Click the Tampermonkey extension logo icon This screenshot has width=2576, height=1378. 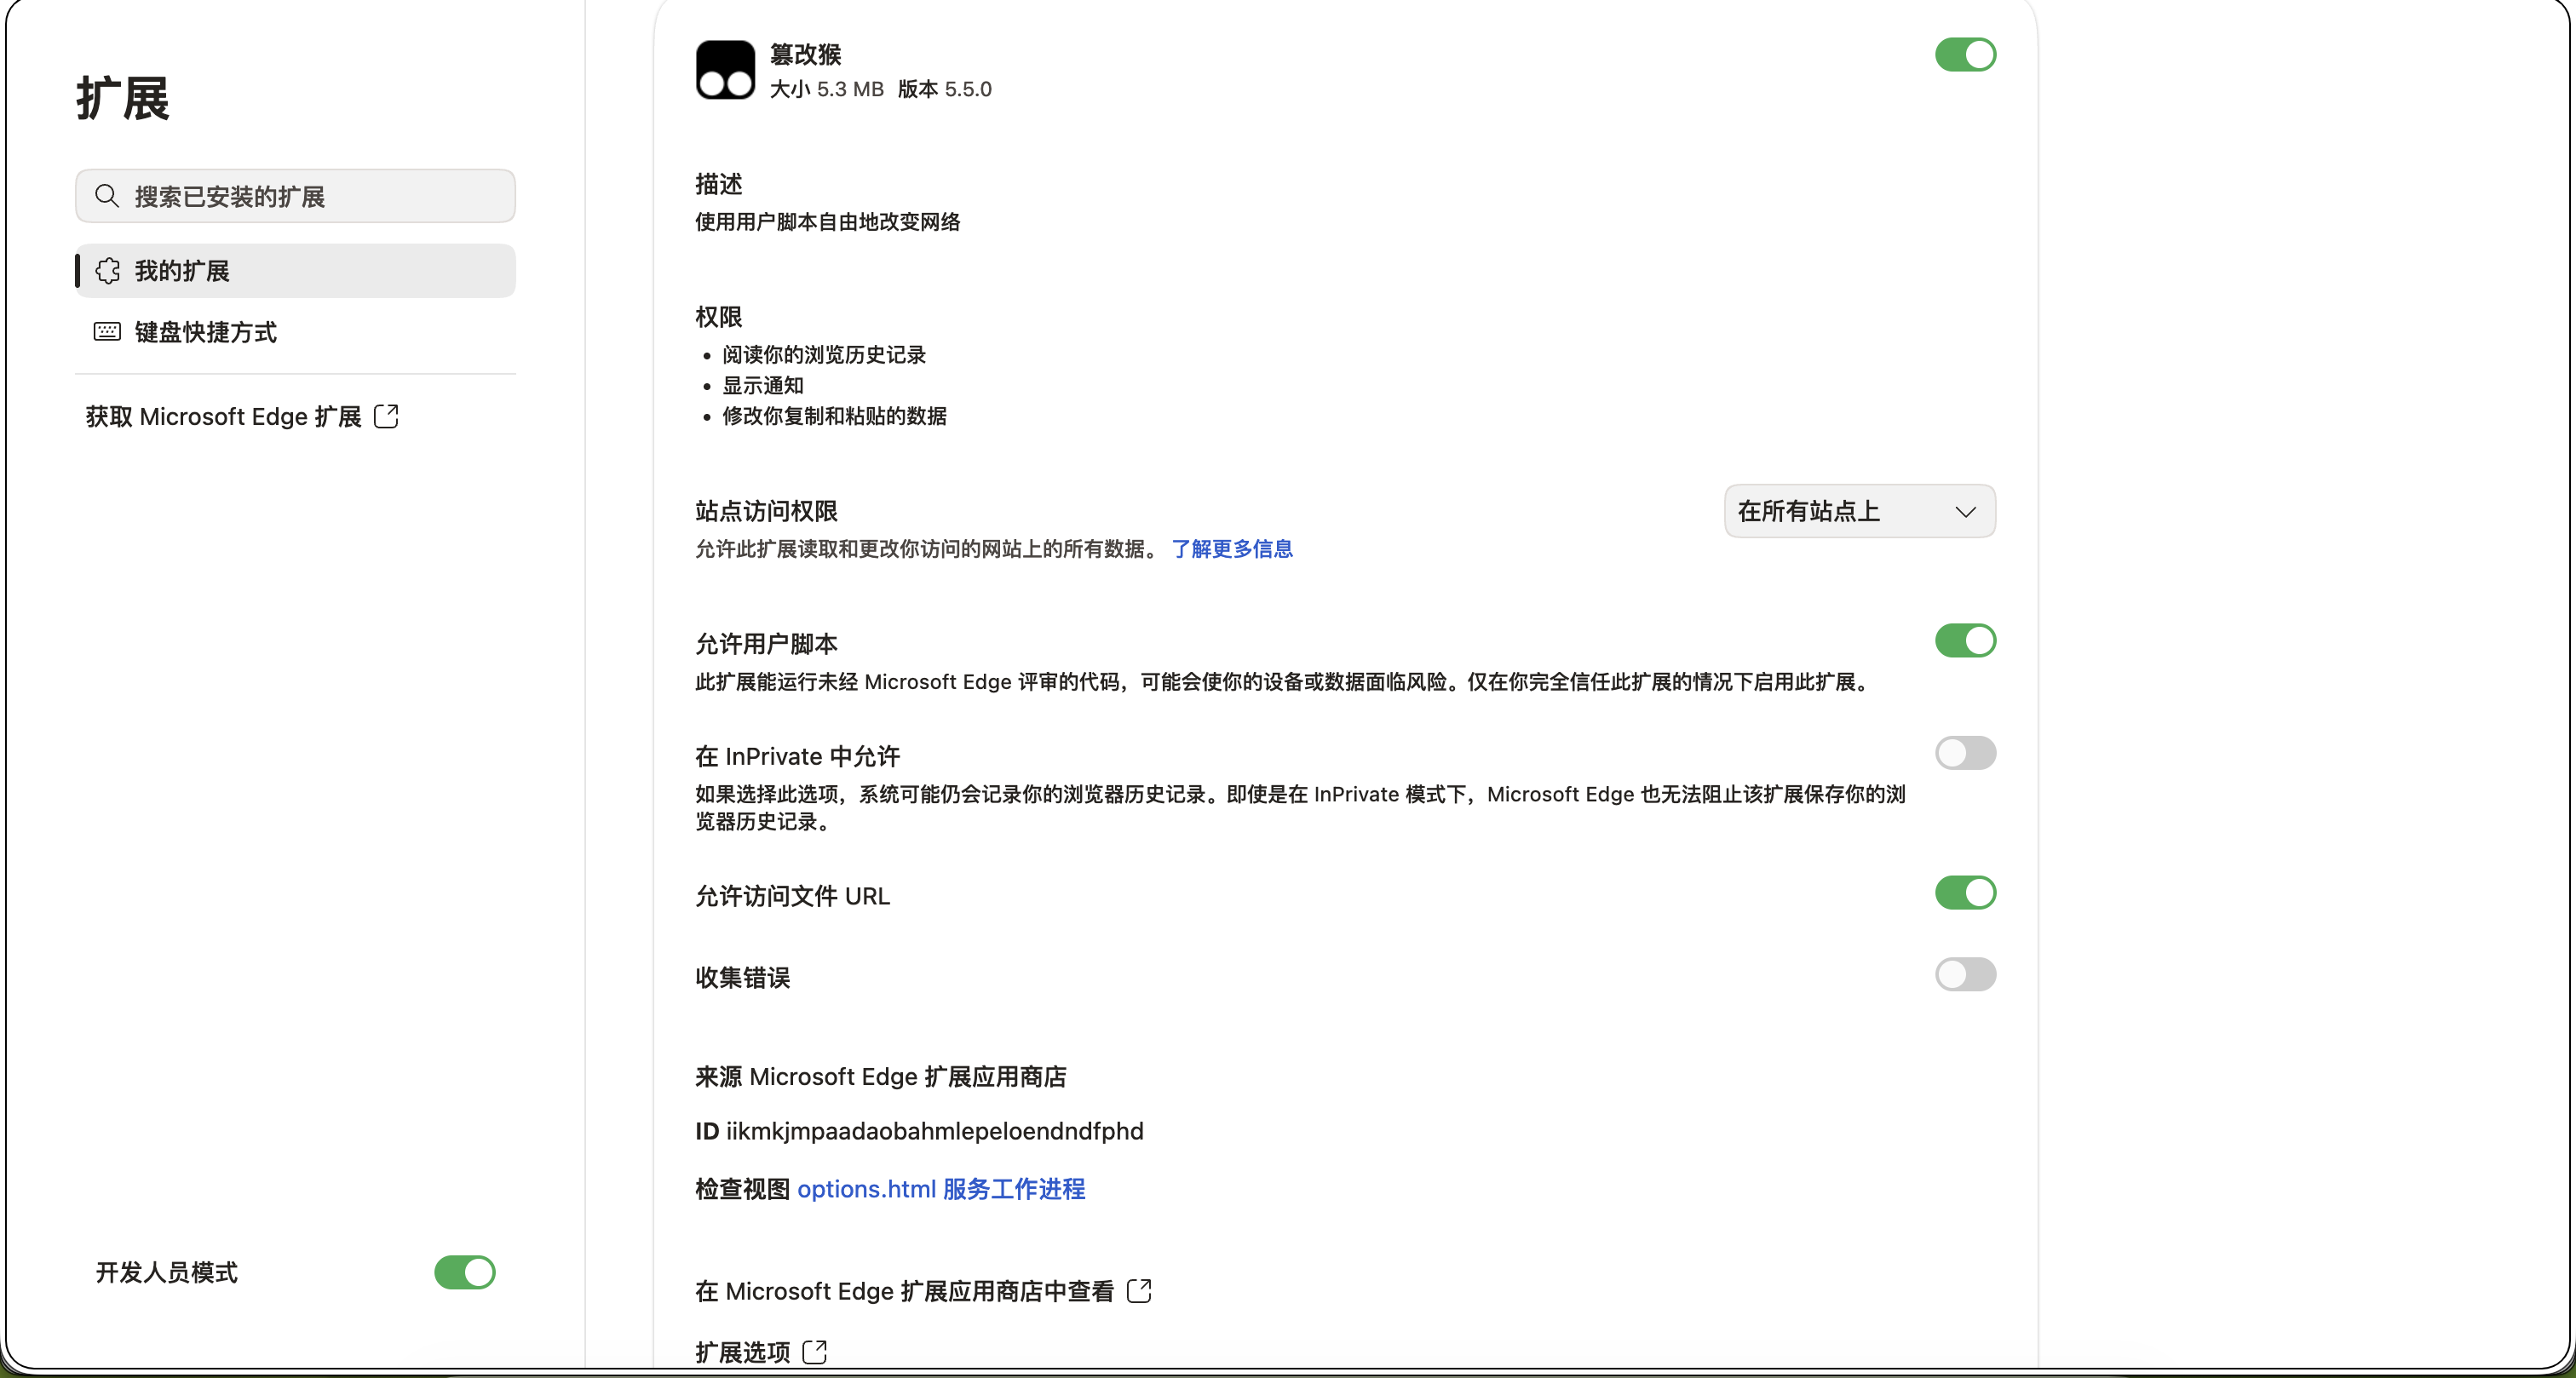[725, 69]
